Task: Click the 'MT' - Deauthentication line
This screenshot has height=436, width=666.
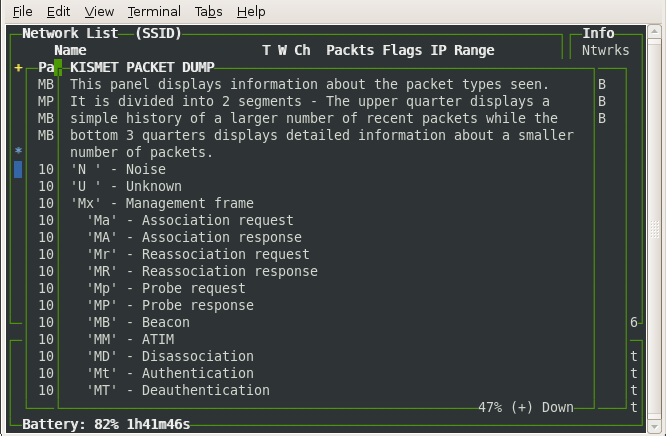Action: click(x=178, y=390)
